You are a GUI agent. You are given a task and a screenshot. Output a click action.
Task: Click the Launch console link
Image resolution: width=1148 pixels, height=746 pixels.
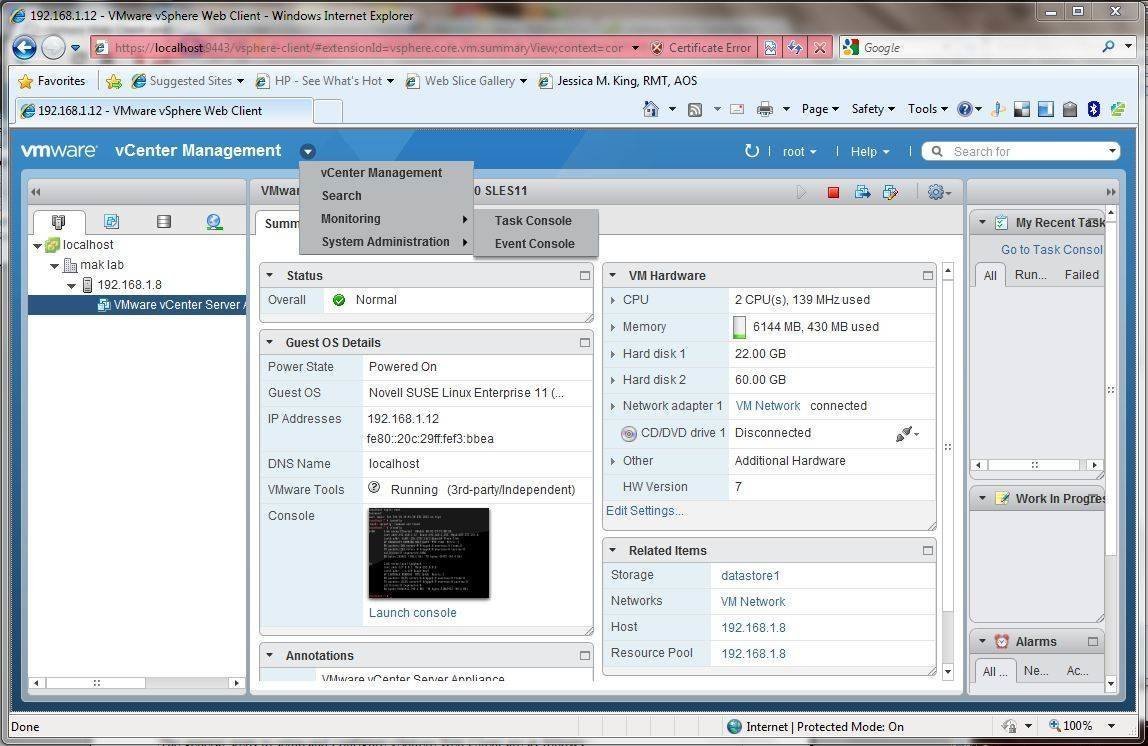click(x=412, y=613)
